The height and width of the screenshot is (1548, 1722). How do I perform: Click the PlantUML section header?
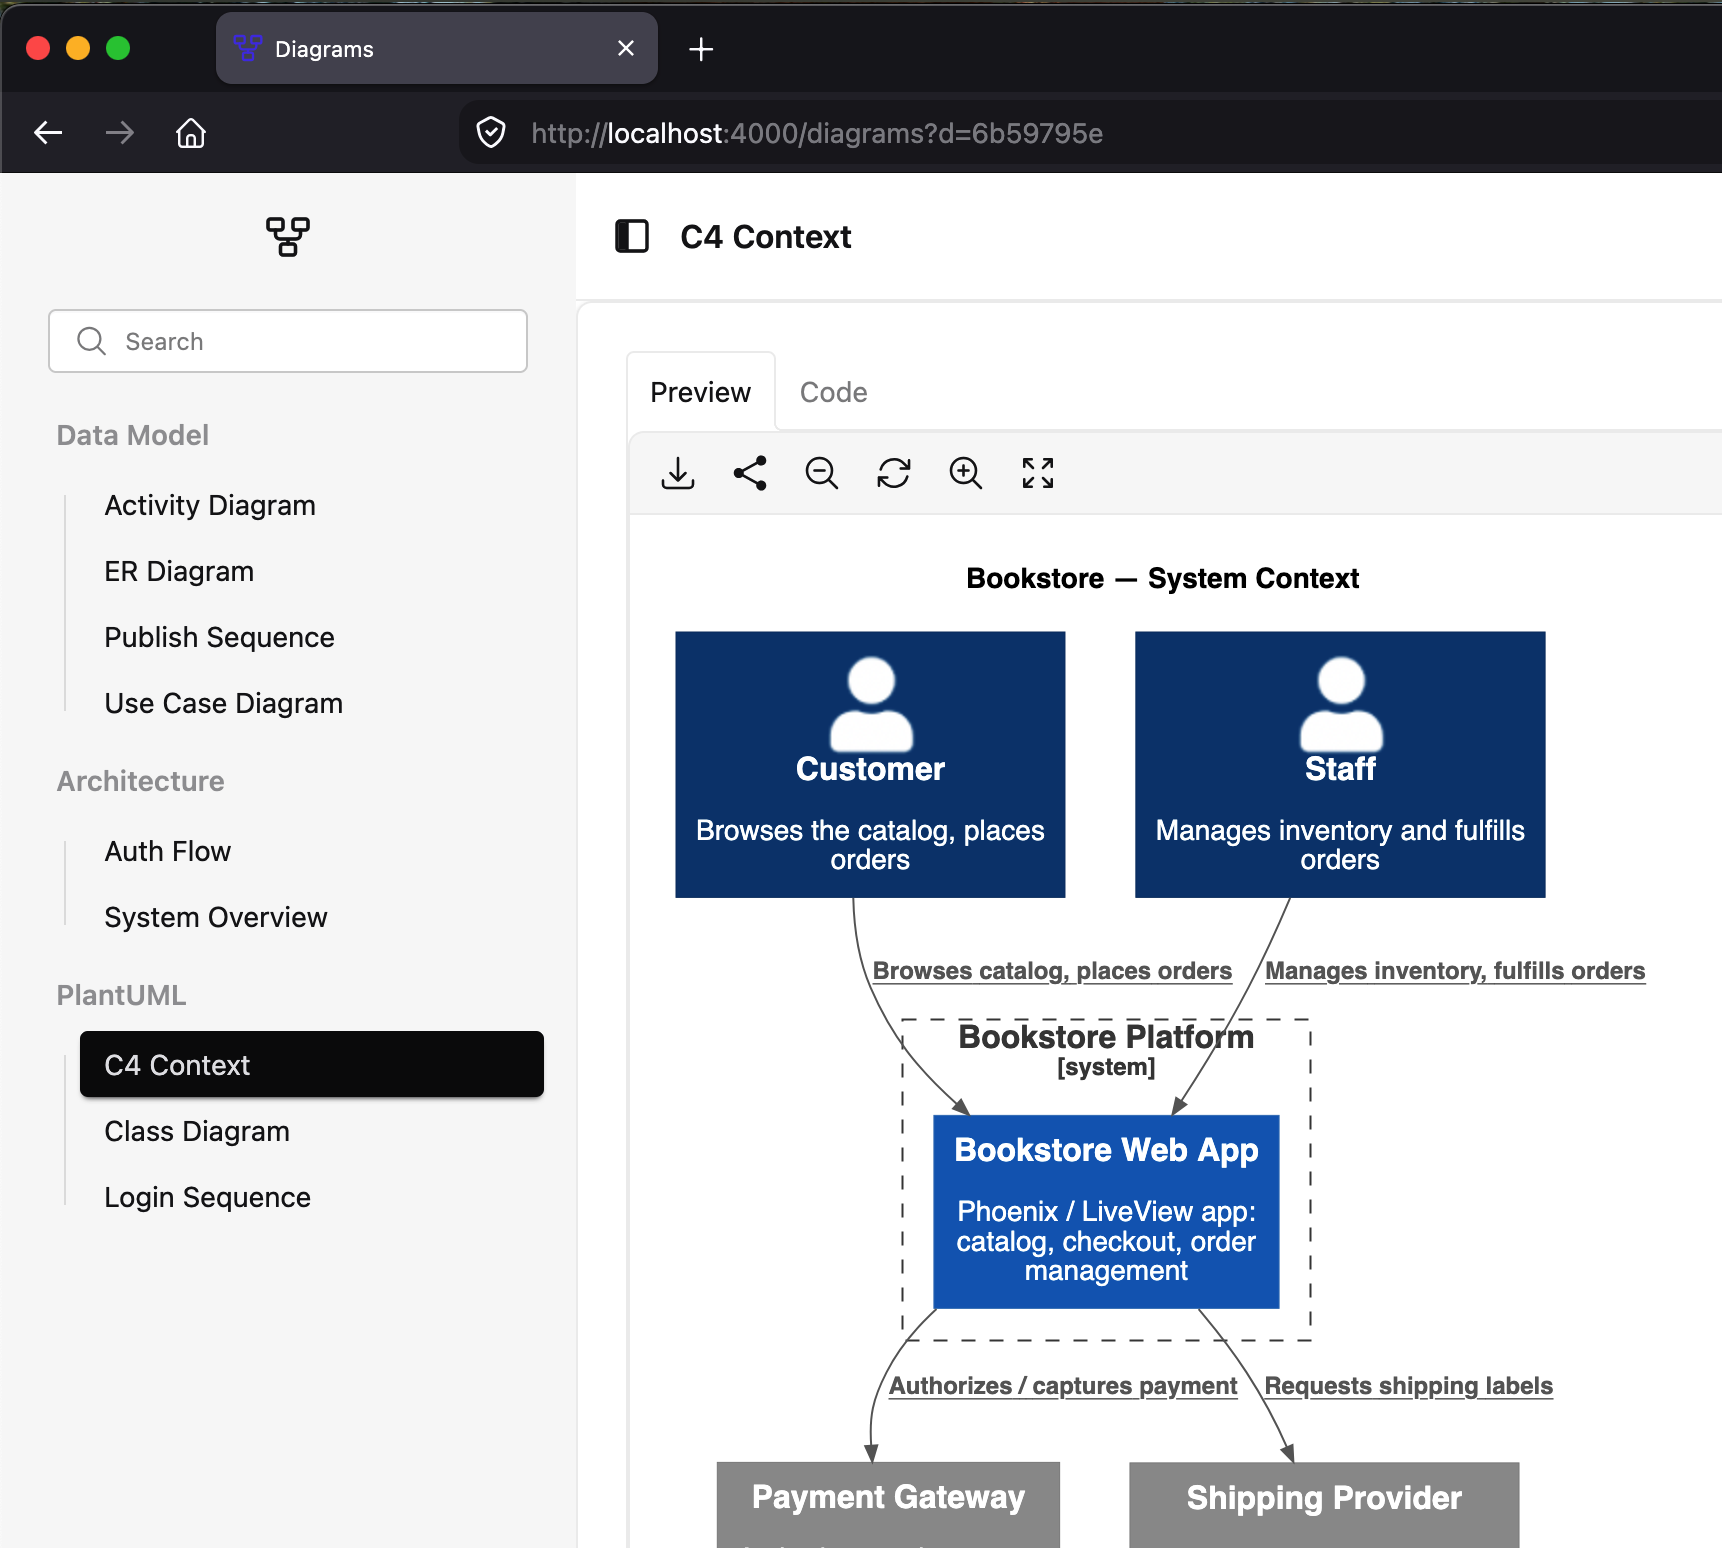pos(121,995)
